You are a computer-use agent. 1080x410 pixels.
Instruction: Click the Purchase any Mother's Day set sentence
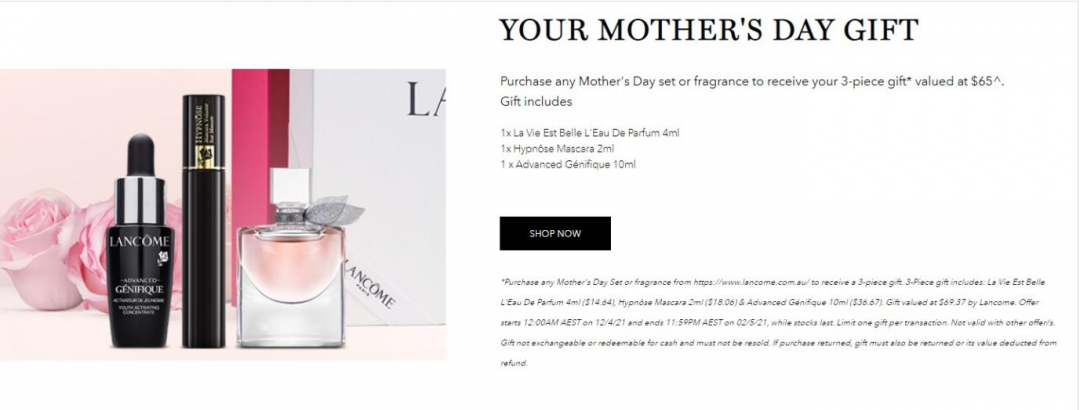coord(752,81)
